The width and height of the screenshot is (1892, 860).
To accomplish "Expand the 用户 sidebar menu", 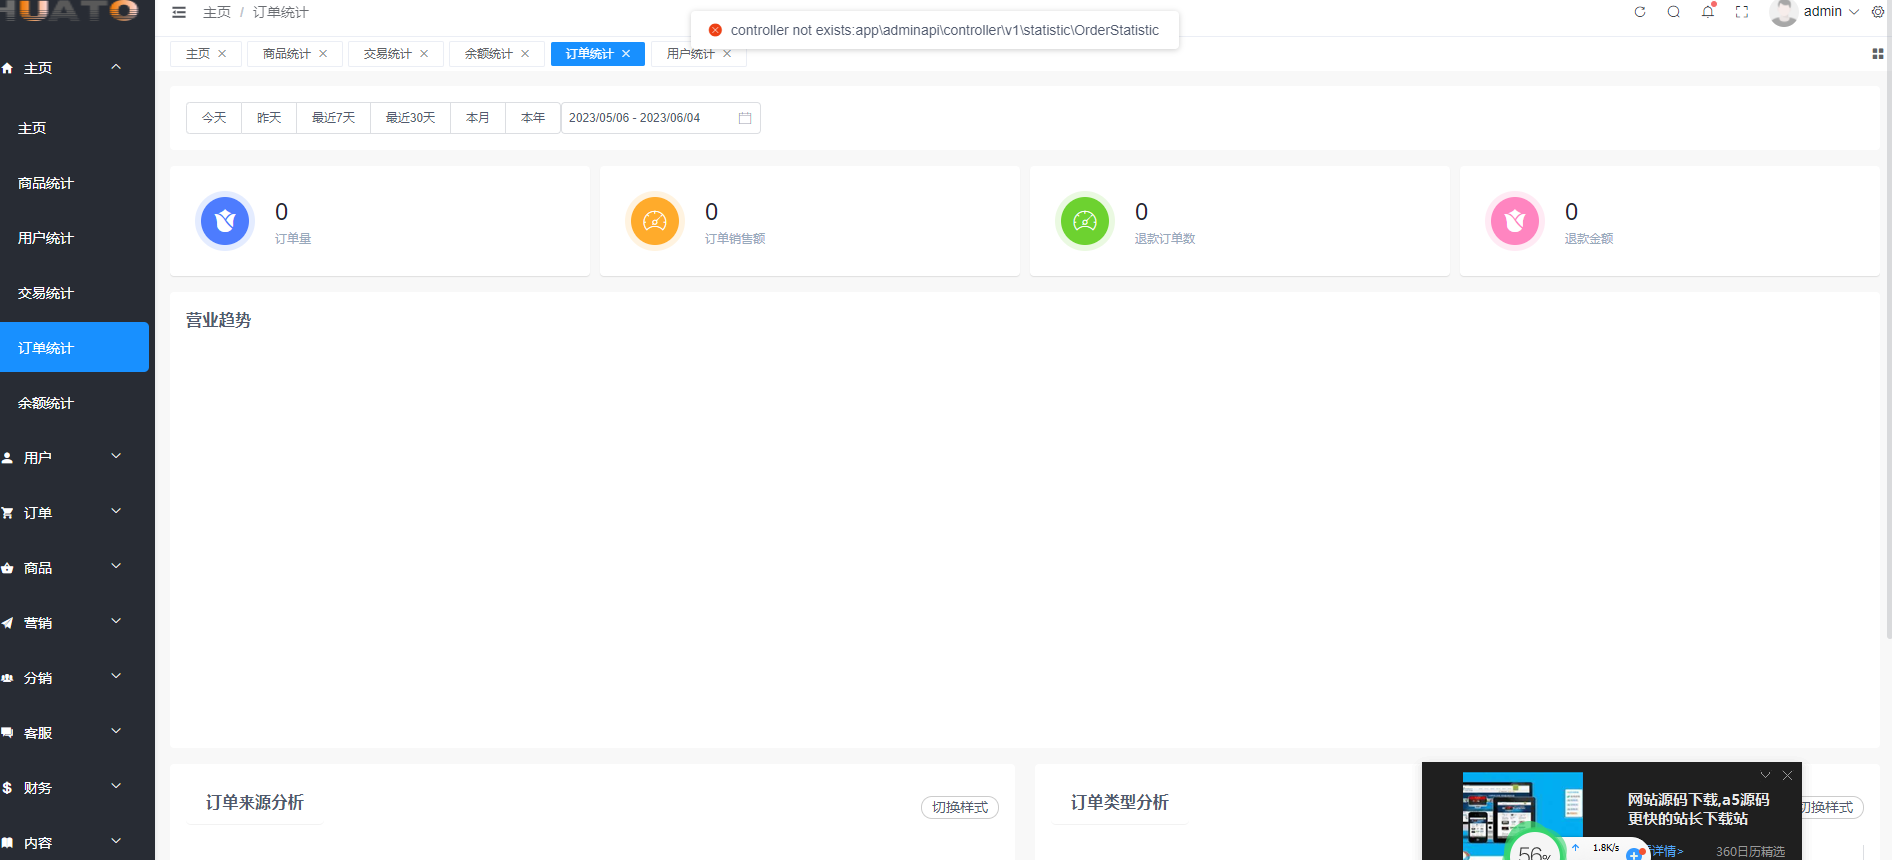I will pos(116,456).
